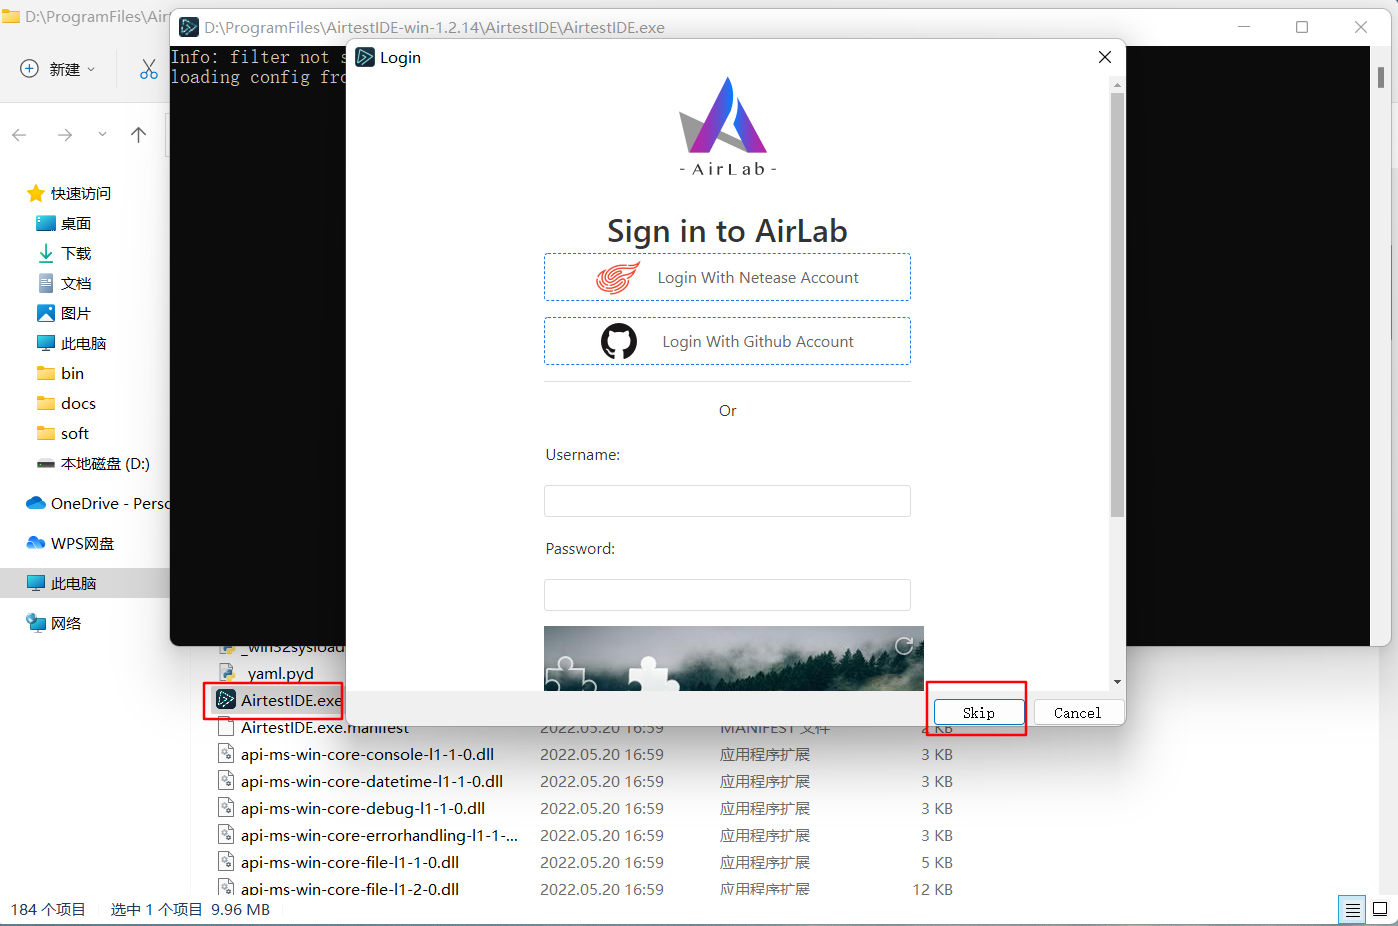Click the Netease logo icon in Login dialog
The width and height of the screenshot is (1398, 926).
[x=618, y=277]
